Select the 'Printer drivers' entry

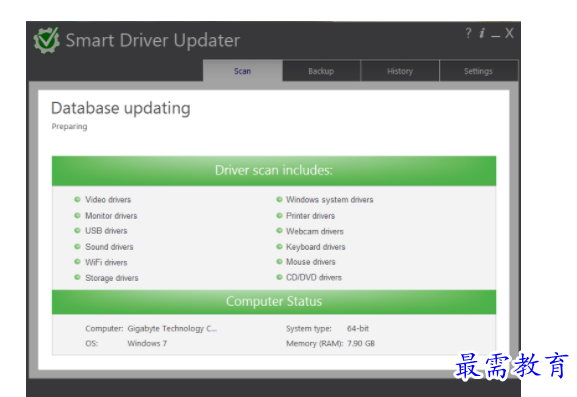tap(311, 216)
